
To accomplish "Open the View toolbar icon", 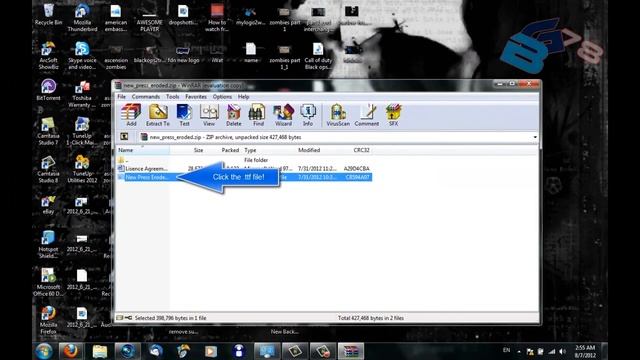I will pos(209,115).
